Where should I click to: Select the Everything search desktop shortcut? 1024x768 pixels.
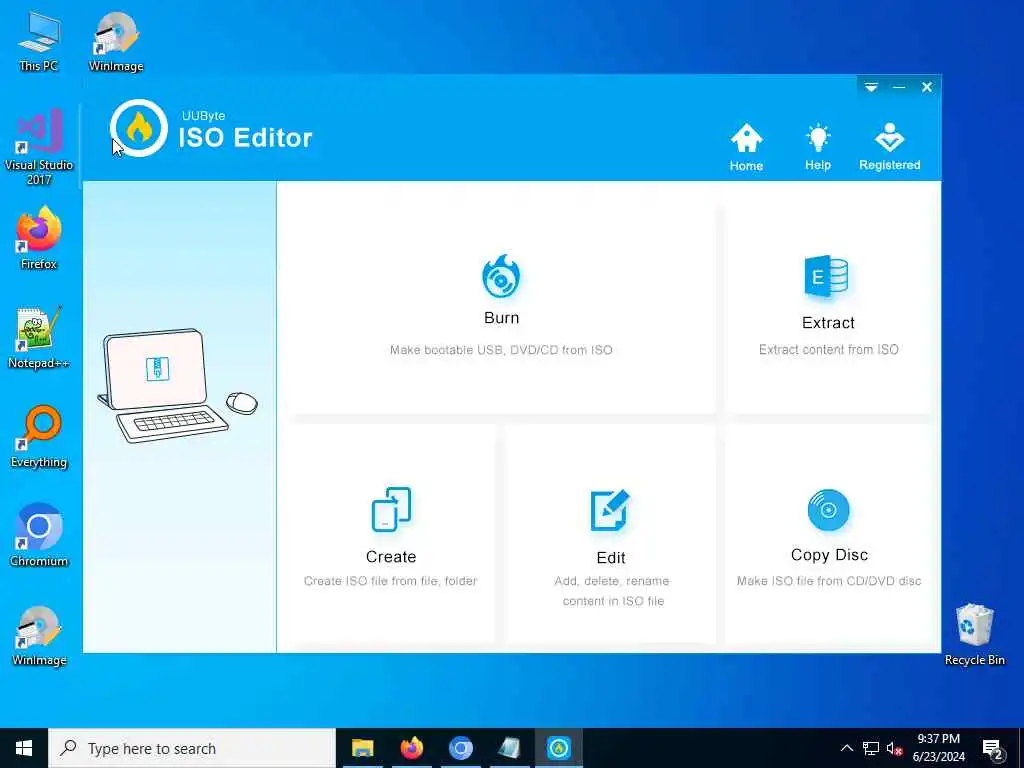[x=39, y=437]
